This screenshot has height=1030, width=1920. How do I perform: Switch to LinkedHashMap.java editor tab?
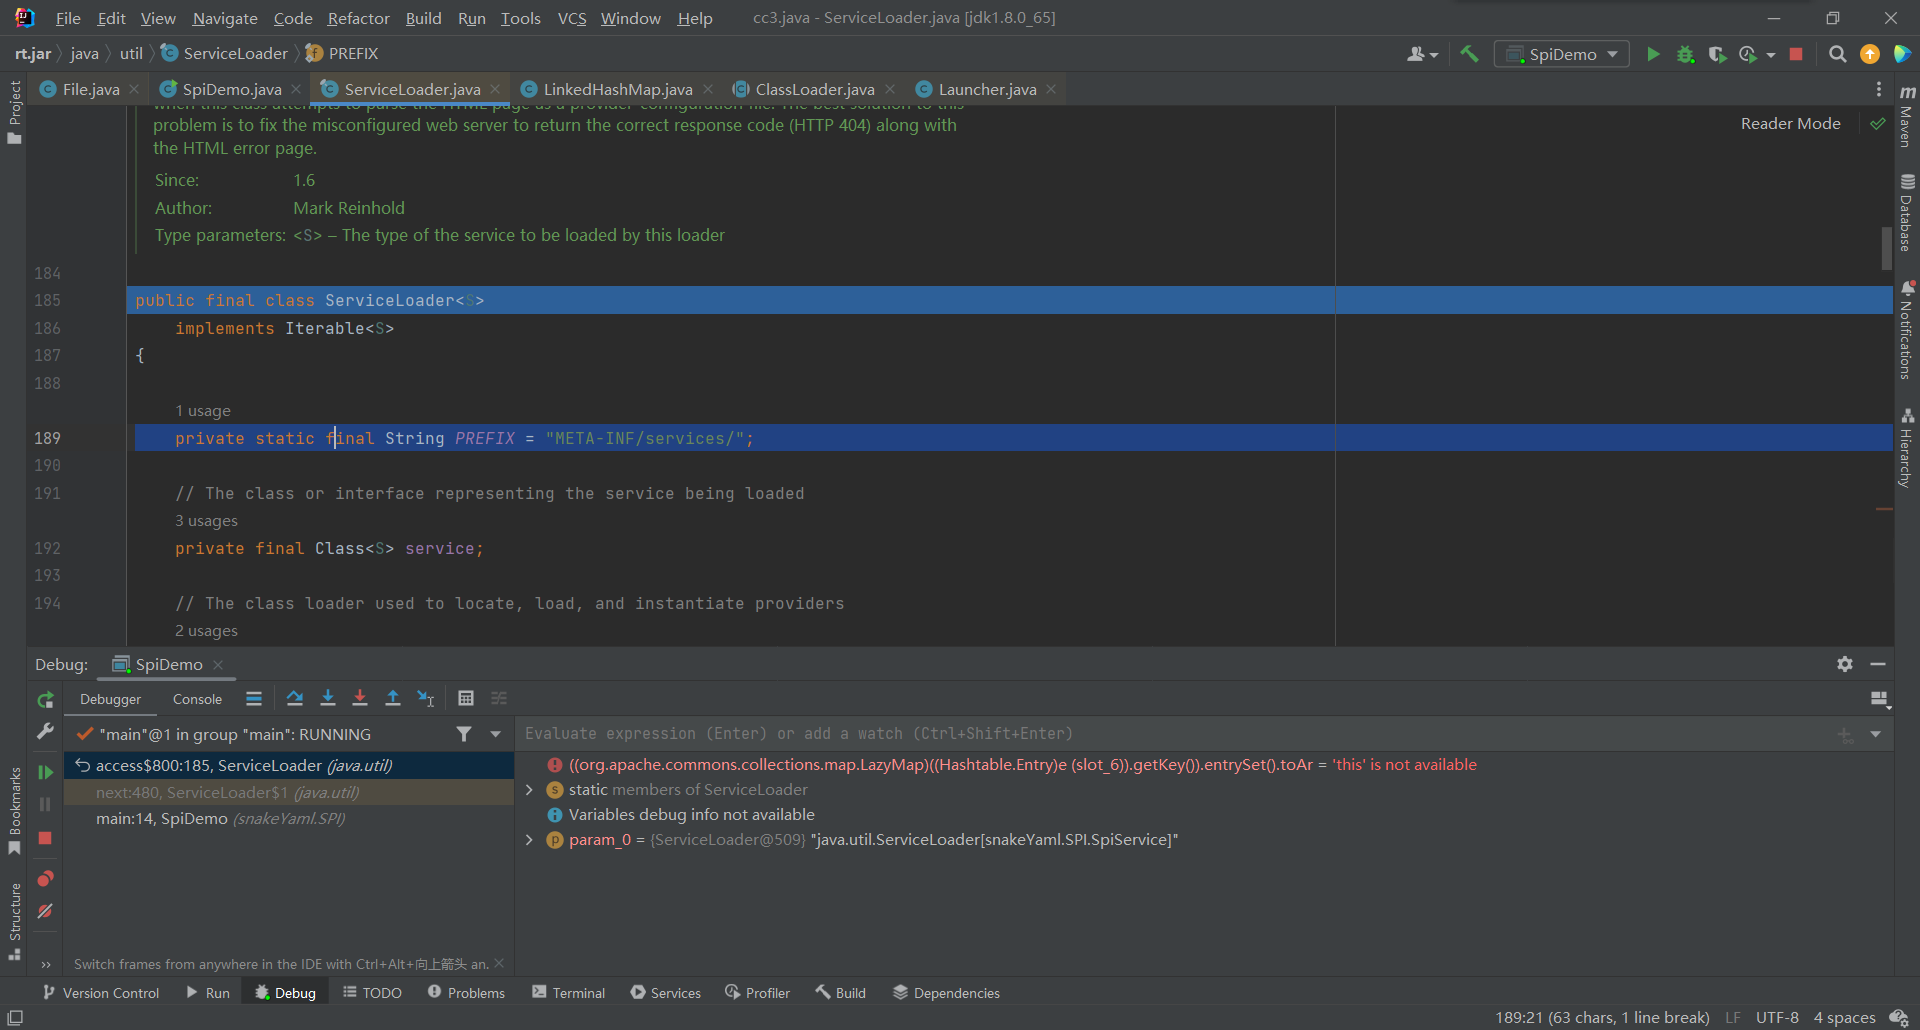pos(617,89)
